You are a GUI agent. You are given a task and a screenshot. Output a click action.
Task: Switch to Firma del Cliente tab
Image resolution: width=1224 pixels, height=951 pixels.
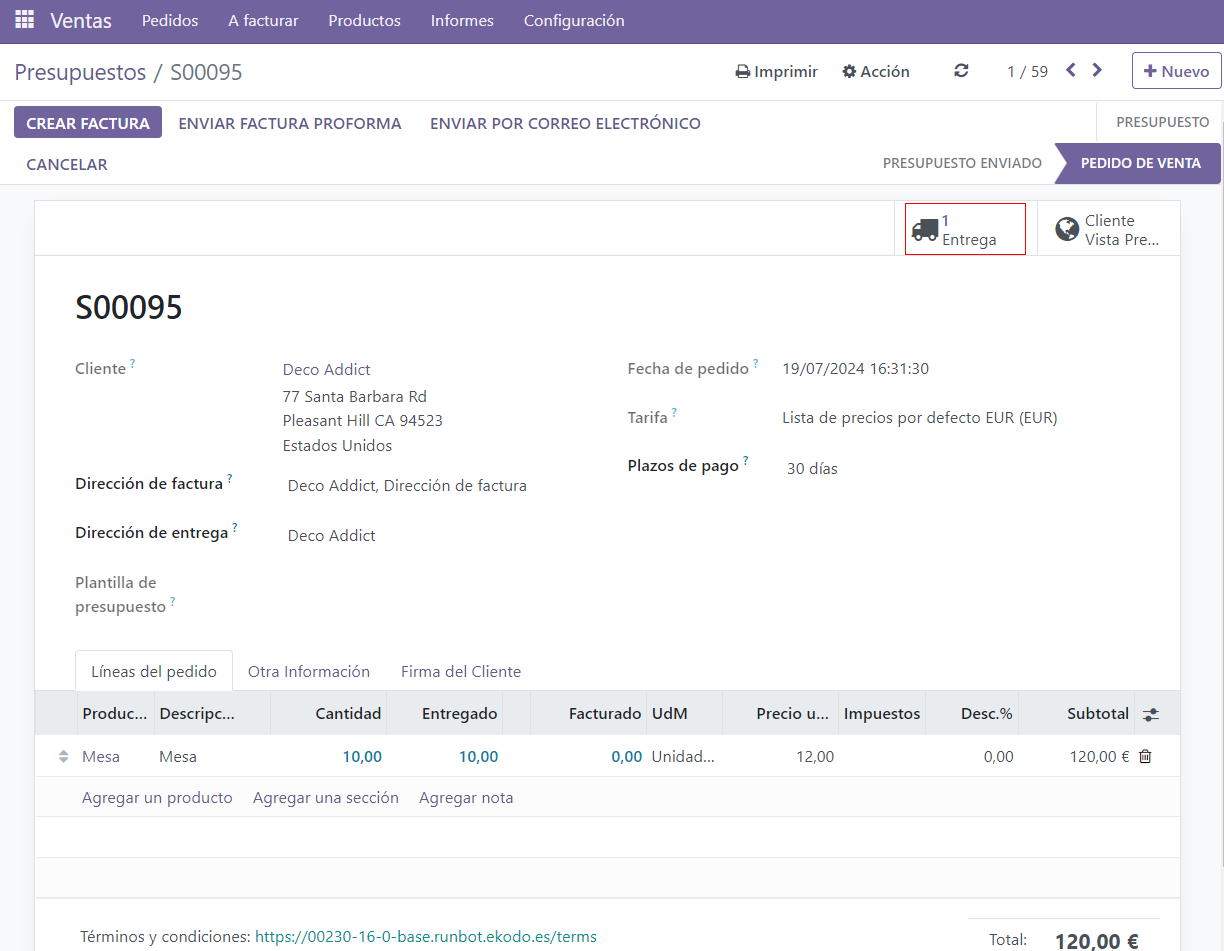pyautogui.click(x=461, y=672)
